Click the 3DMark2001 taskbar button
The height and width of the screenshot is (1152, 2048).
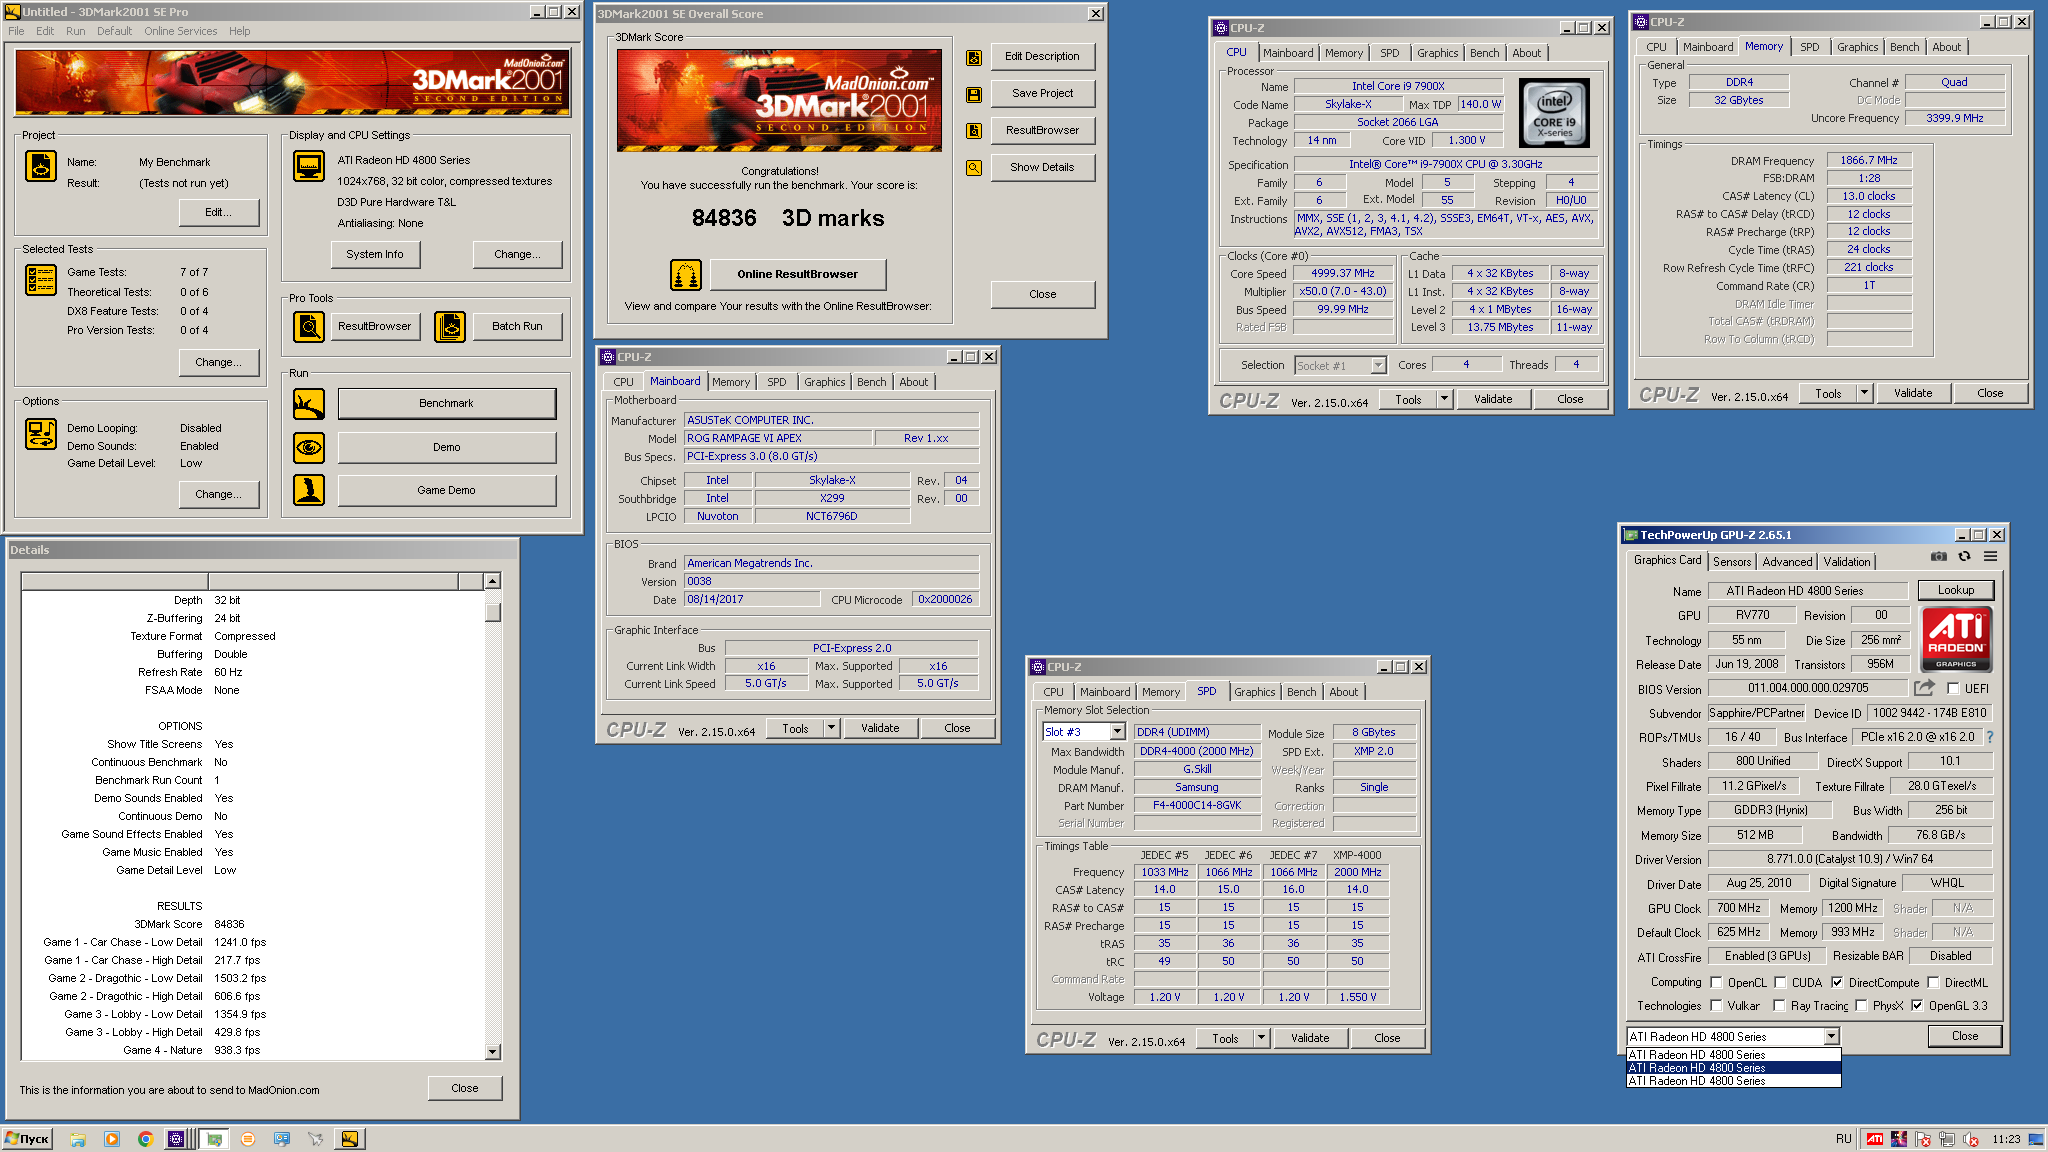349,1139
